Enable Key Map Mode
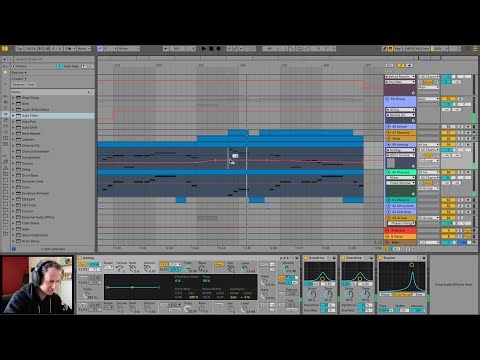This screenshot has height=360, width=480. [x=398, y=49]
